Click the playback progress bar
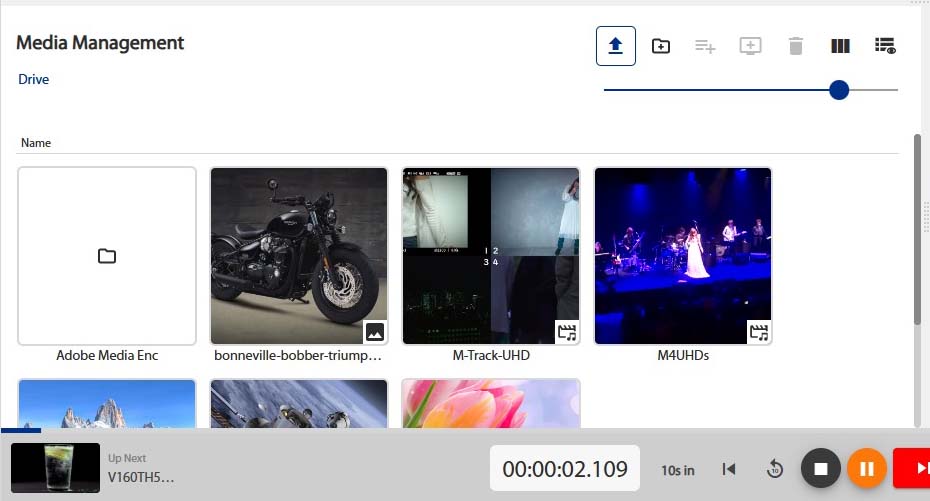The image size is (930, 501). (x=465, y=430)
